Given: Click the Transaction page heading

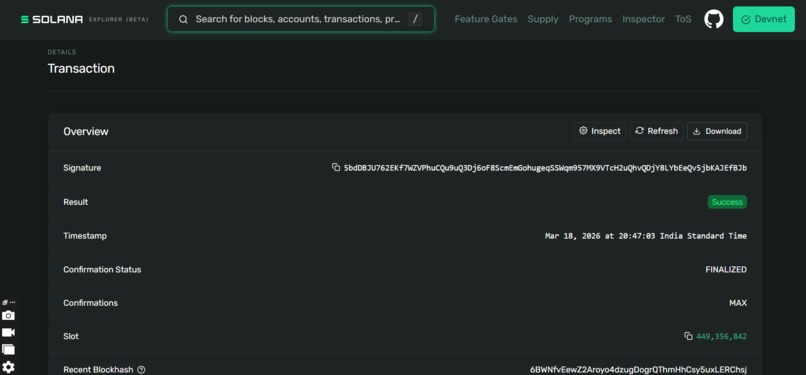Looking at the screenshot, I should click(81, 69).
